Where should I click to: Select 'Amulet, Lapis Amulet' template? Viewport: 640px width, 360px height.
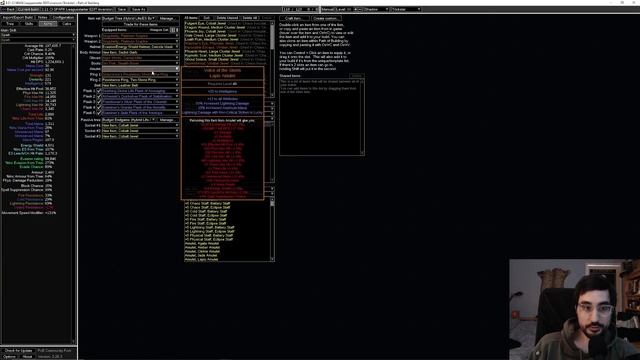(x=202, y=260)
